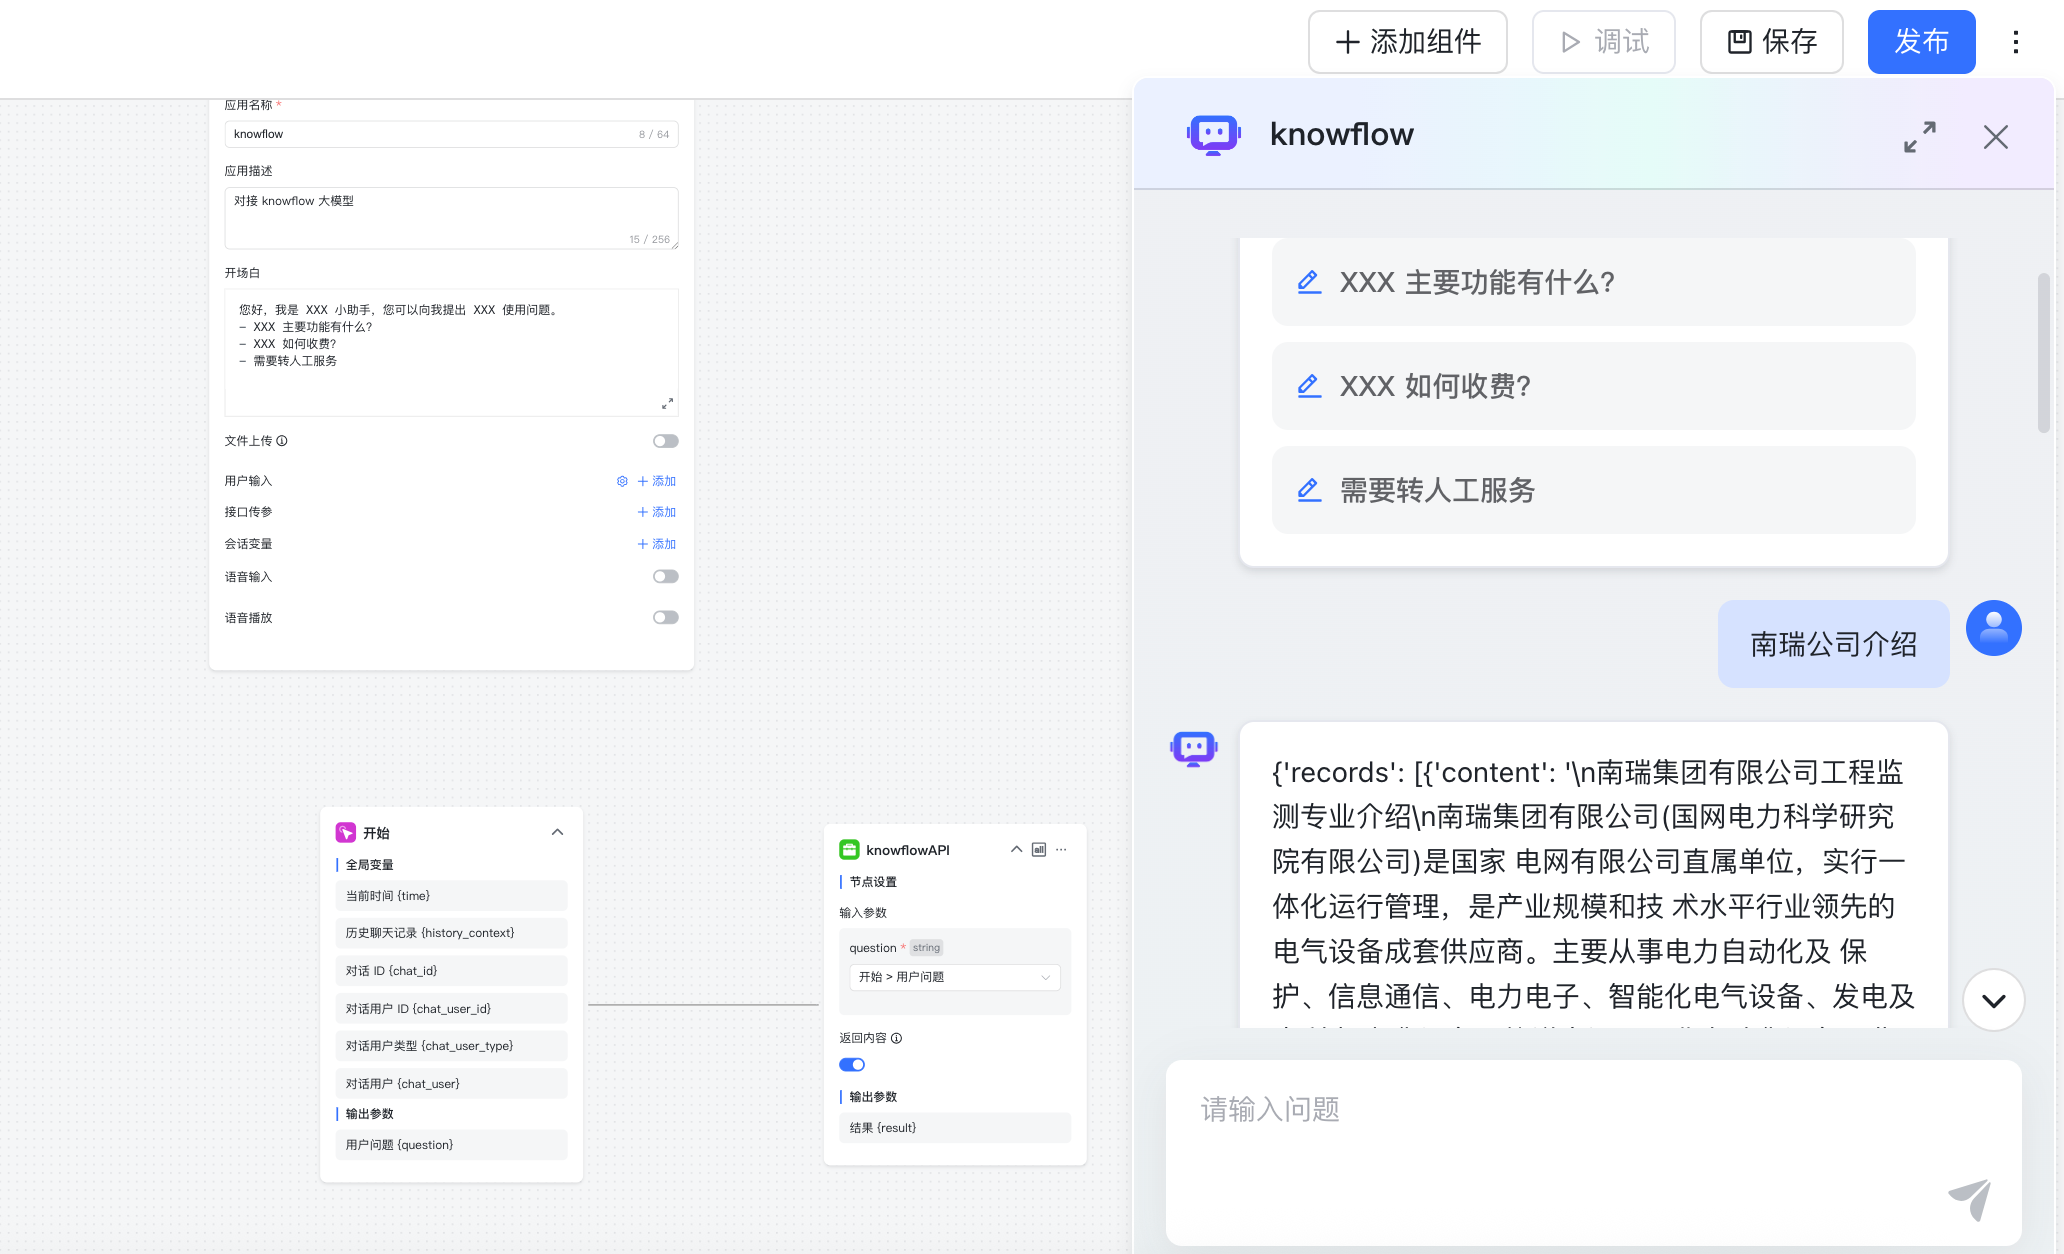
Task: Open the 'all' view icon on knowflowAPI node
Action: tap(1038, 849)
